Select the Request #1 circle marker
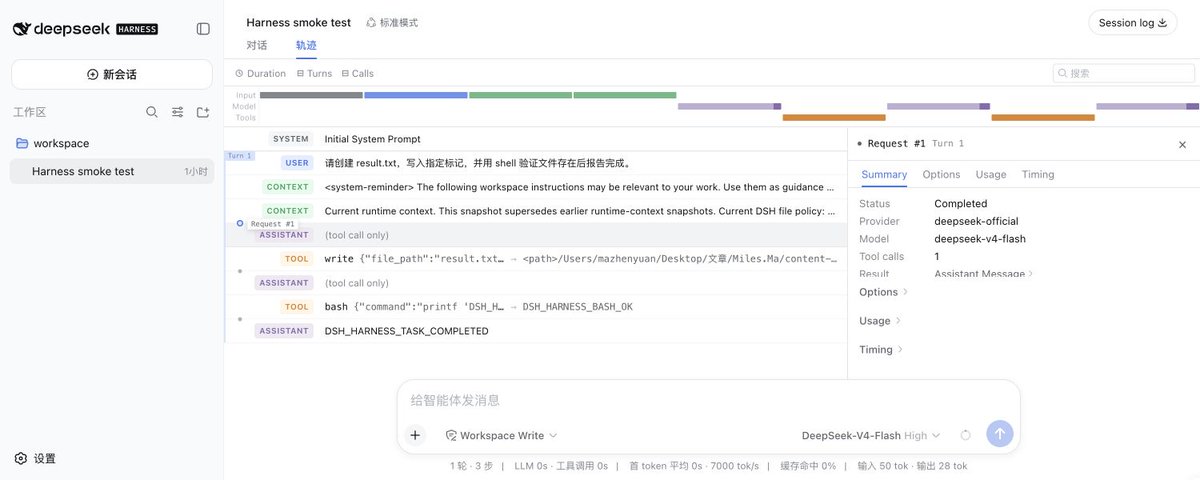Image resolution: width=1200 pixels, height=480 pixels. tap(240, 223)
